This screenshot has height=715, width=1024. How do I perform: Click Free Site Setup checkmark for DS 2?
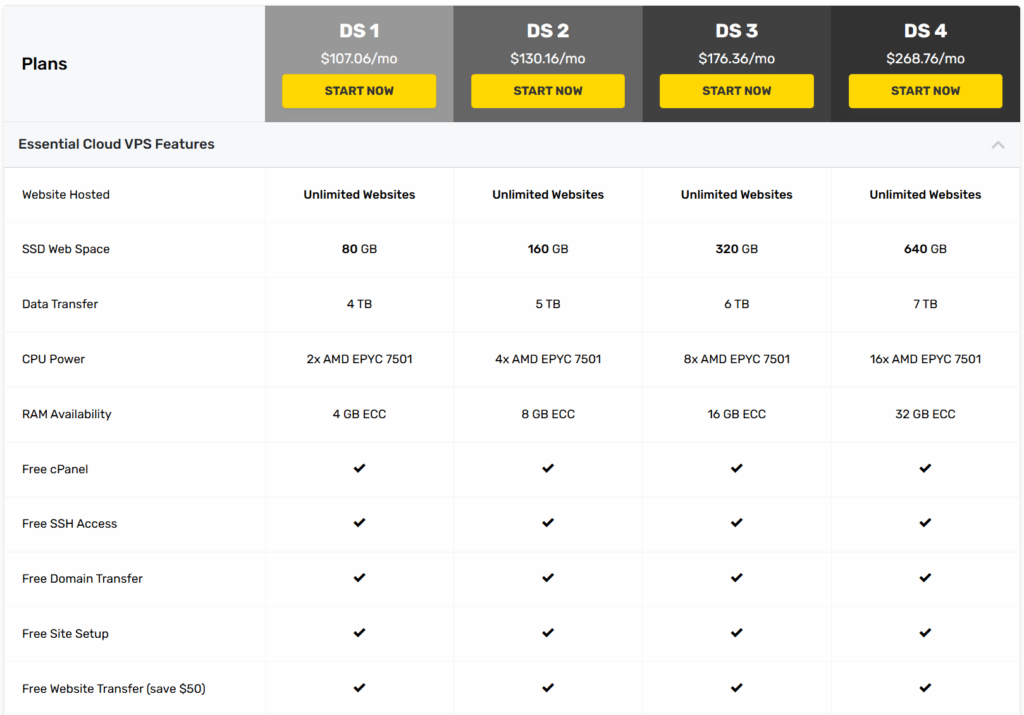[548, 633]
